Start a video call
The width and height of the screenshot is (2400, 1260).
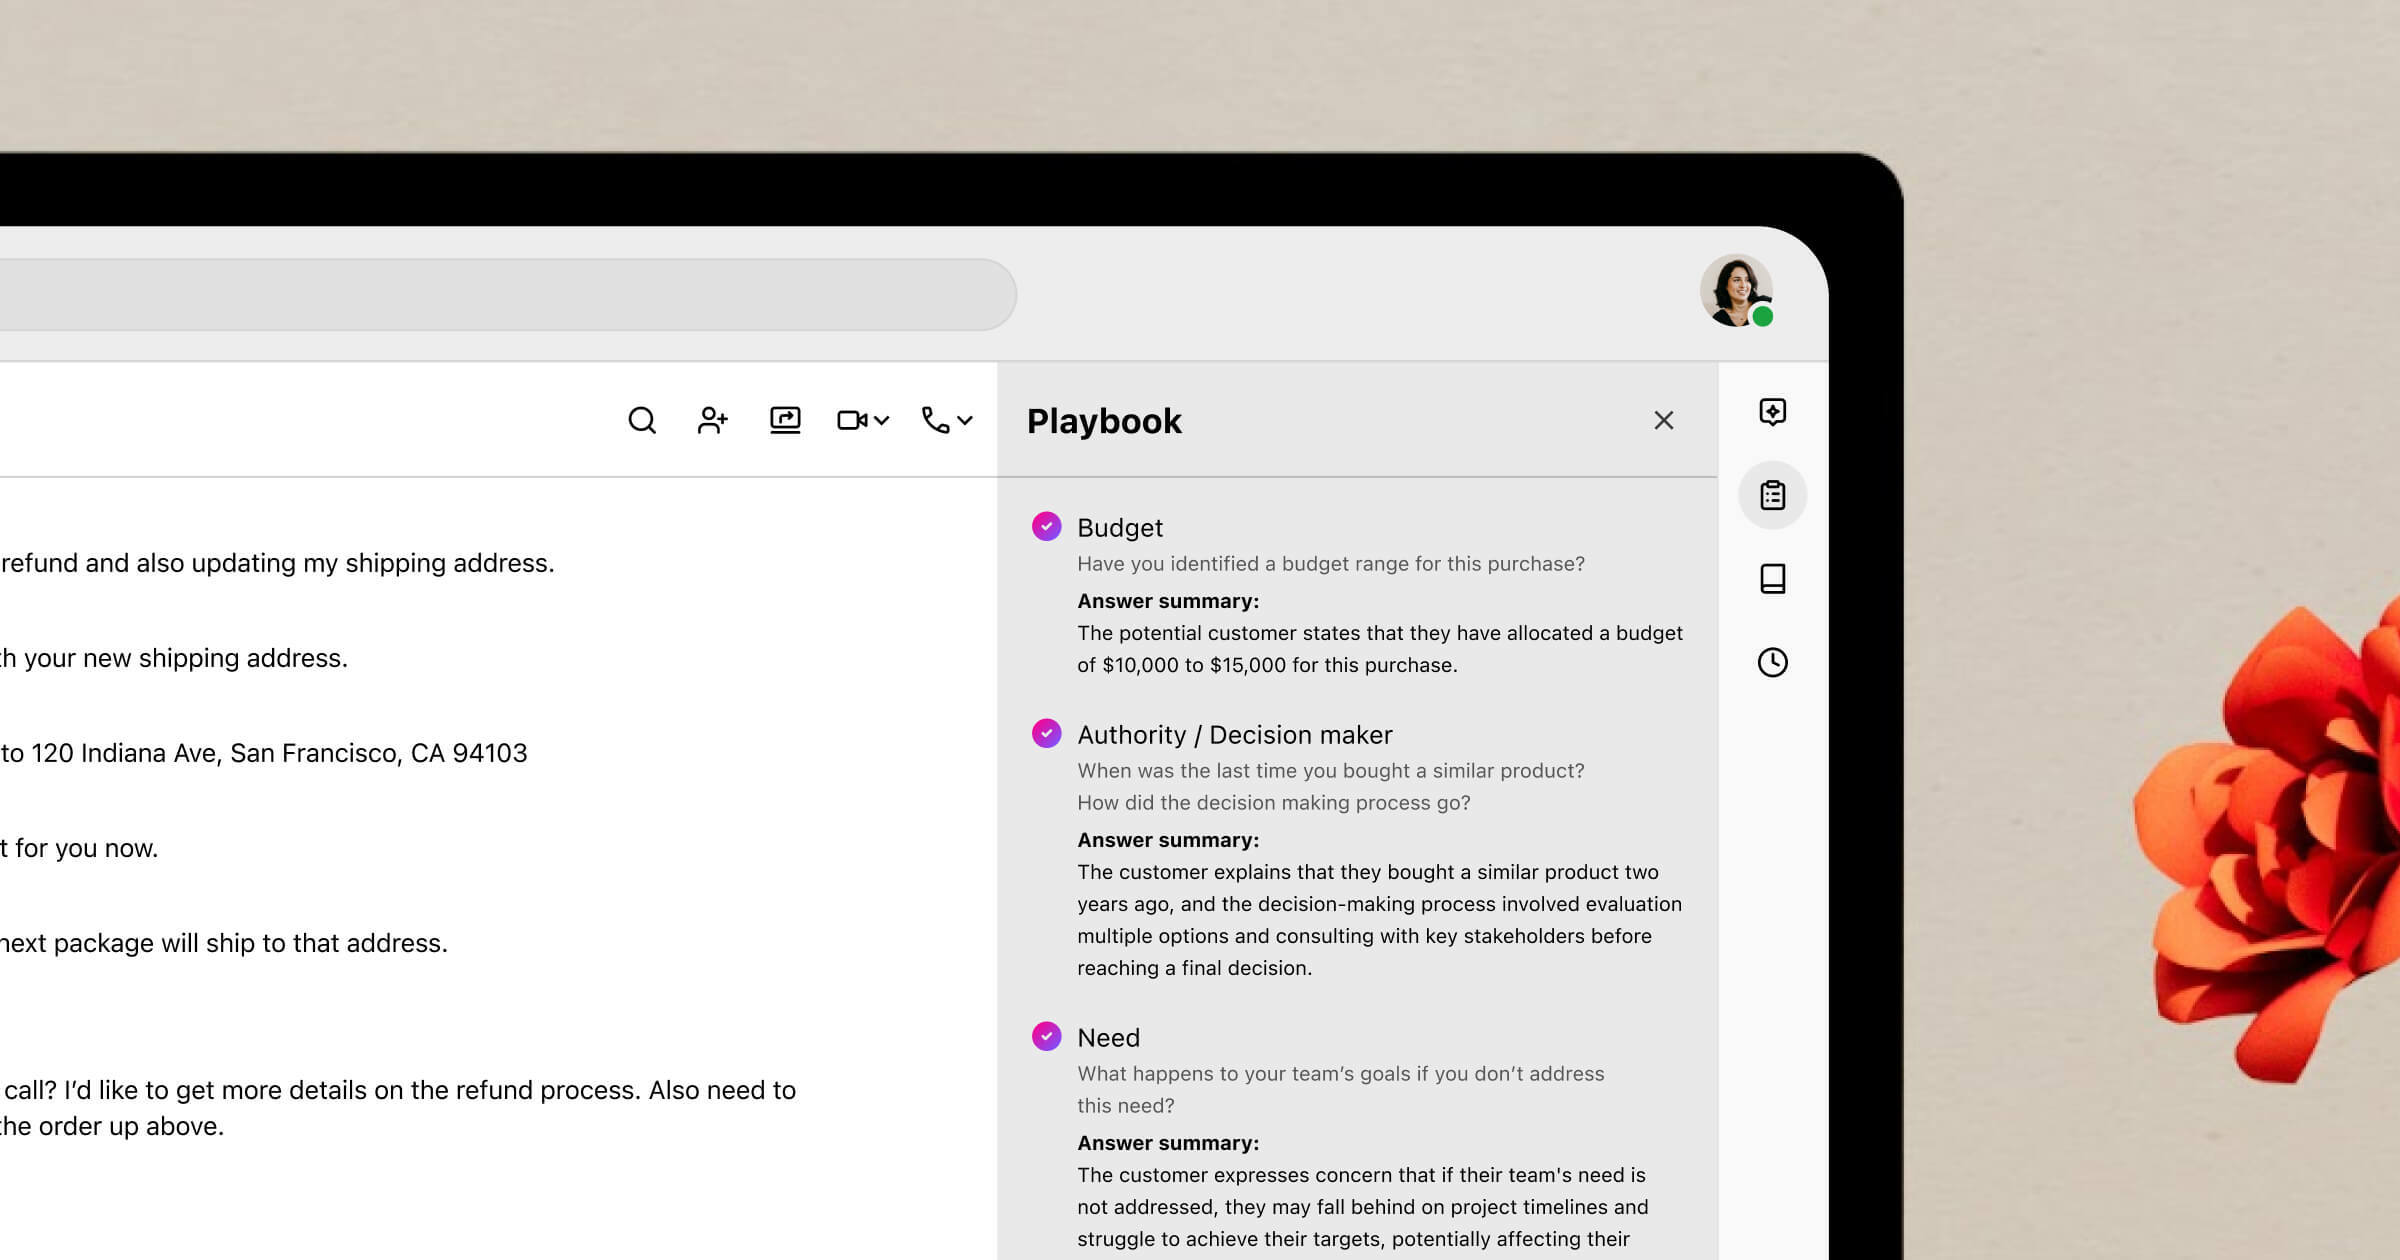[851, 420]
